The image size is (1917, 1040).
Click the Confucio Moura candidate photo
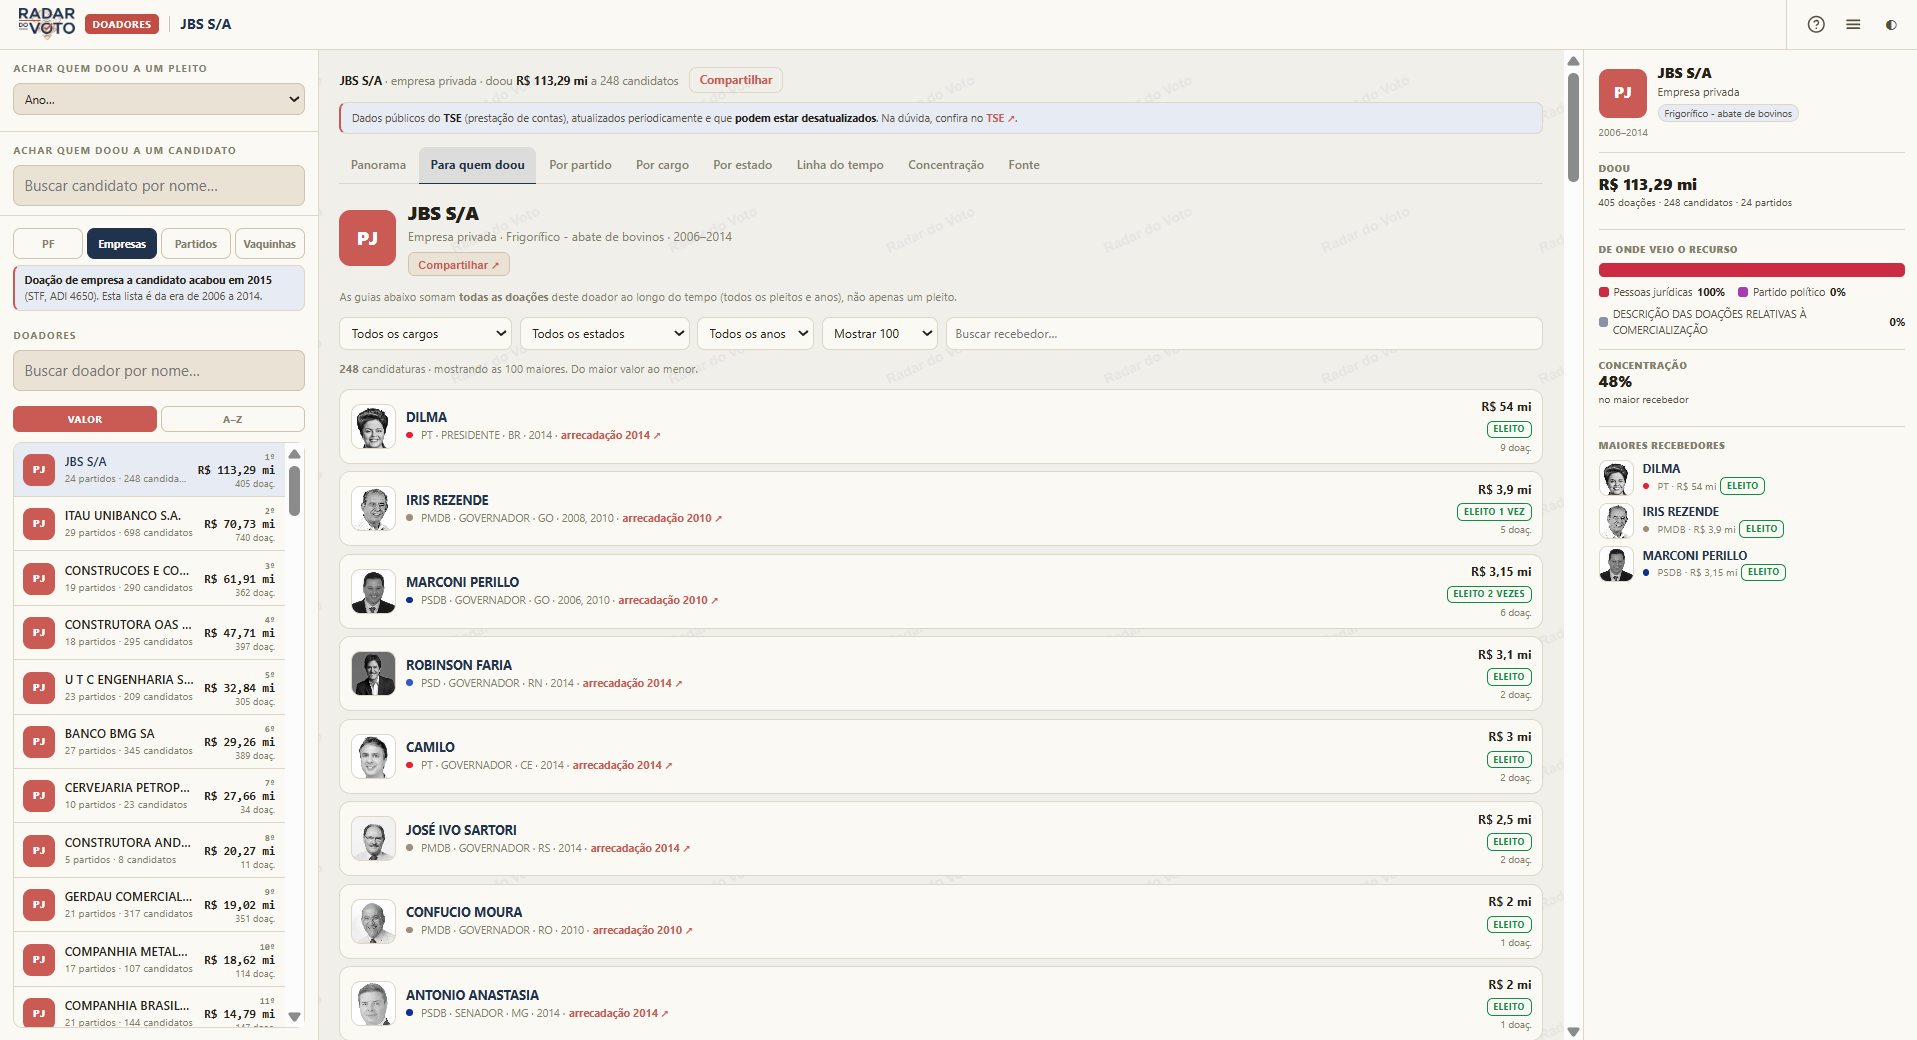point(373,922)
